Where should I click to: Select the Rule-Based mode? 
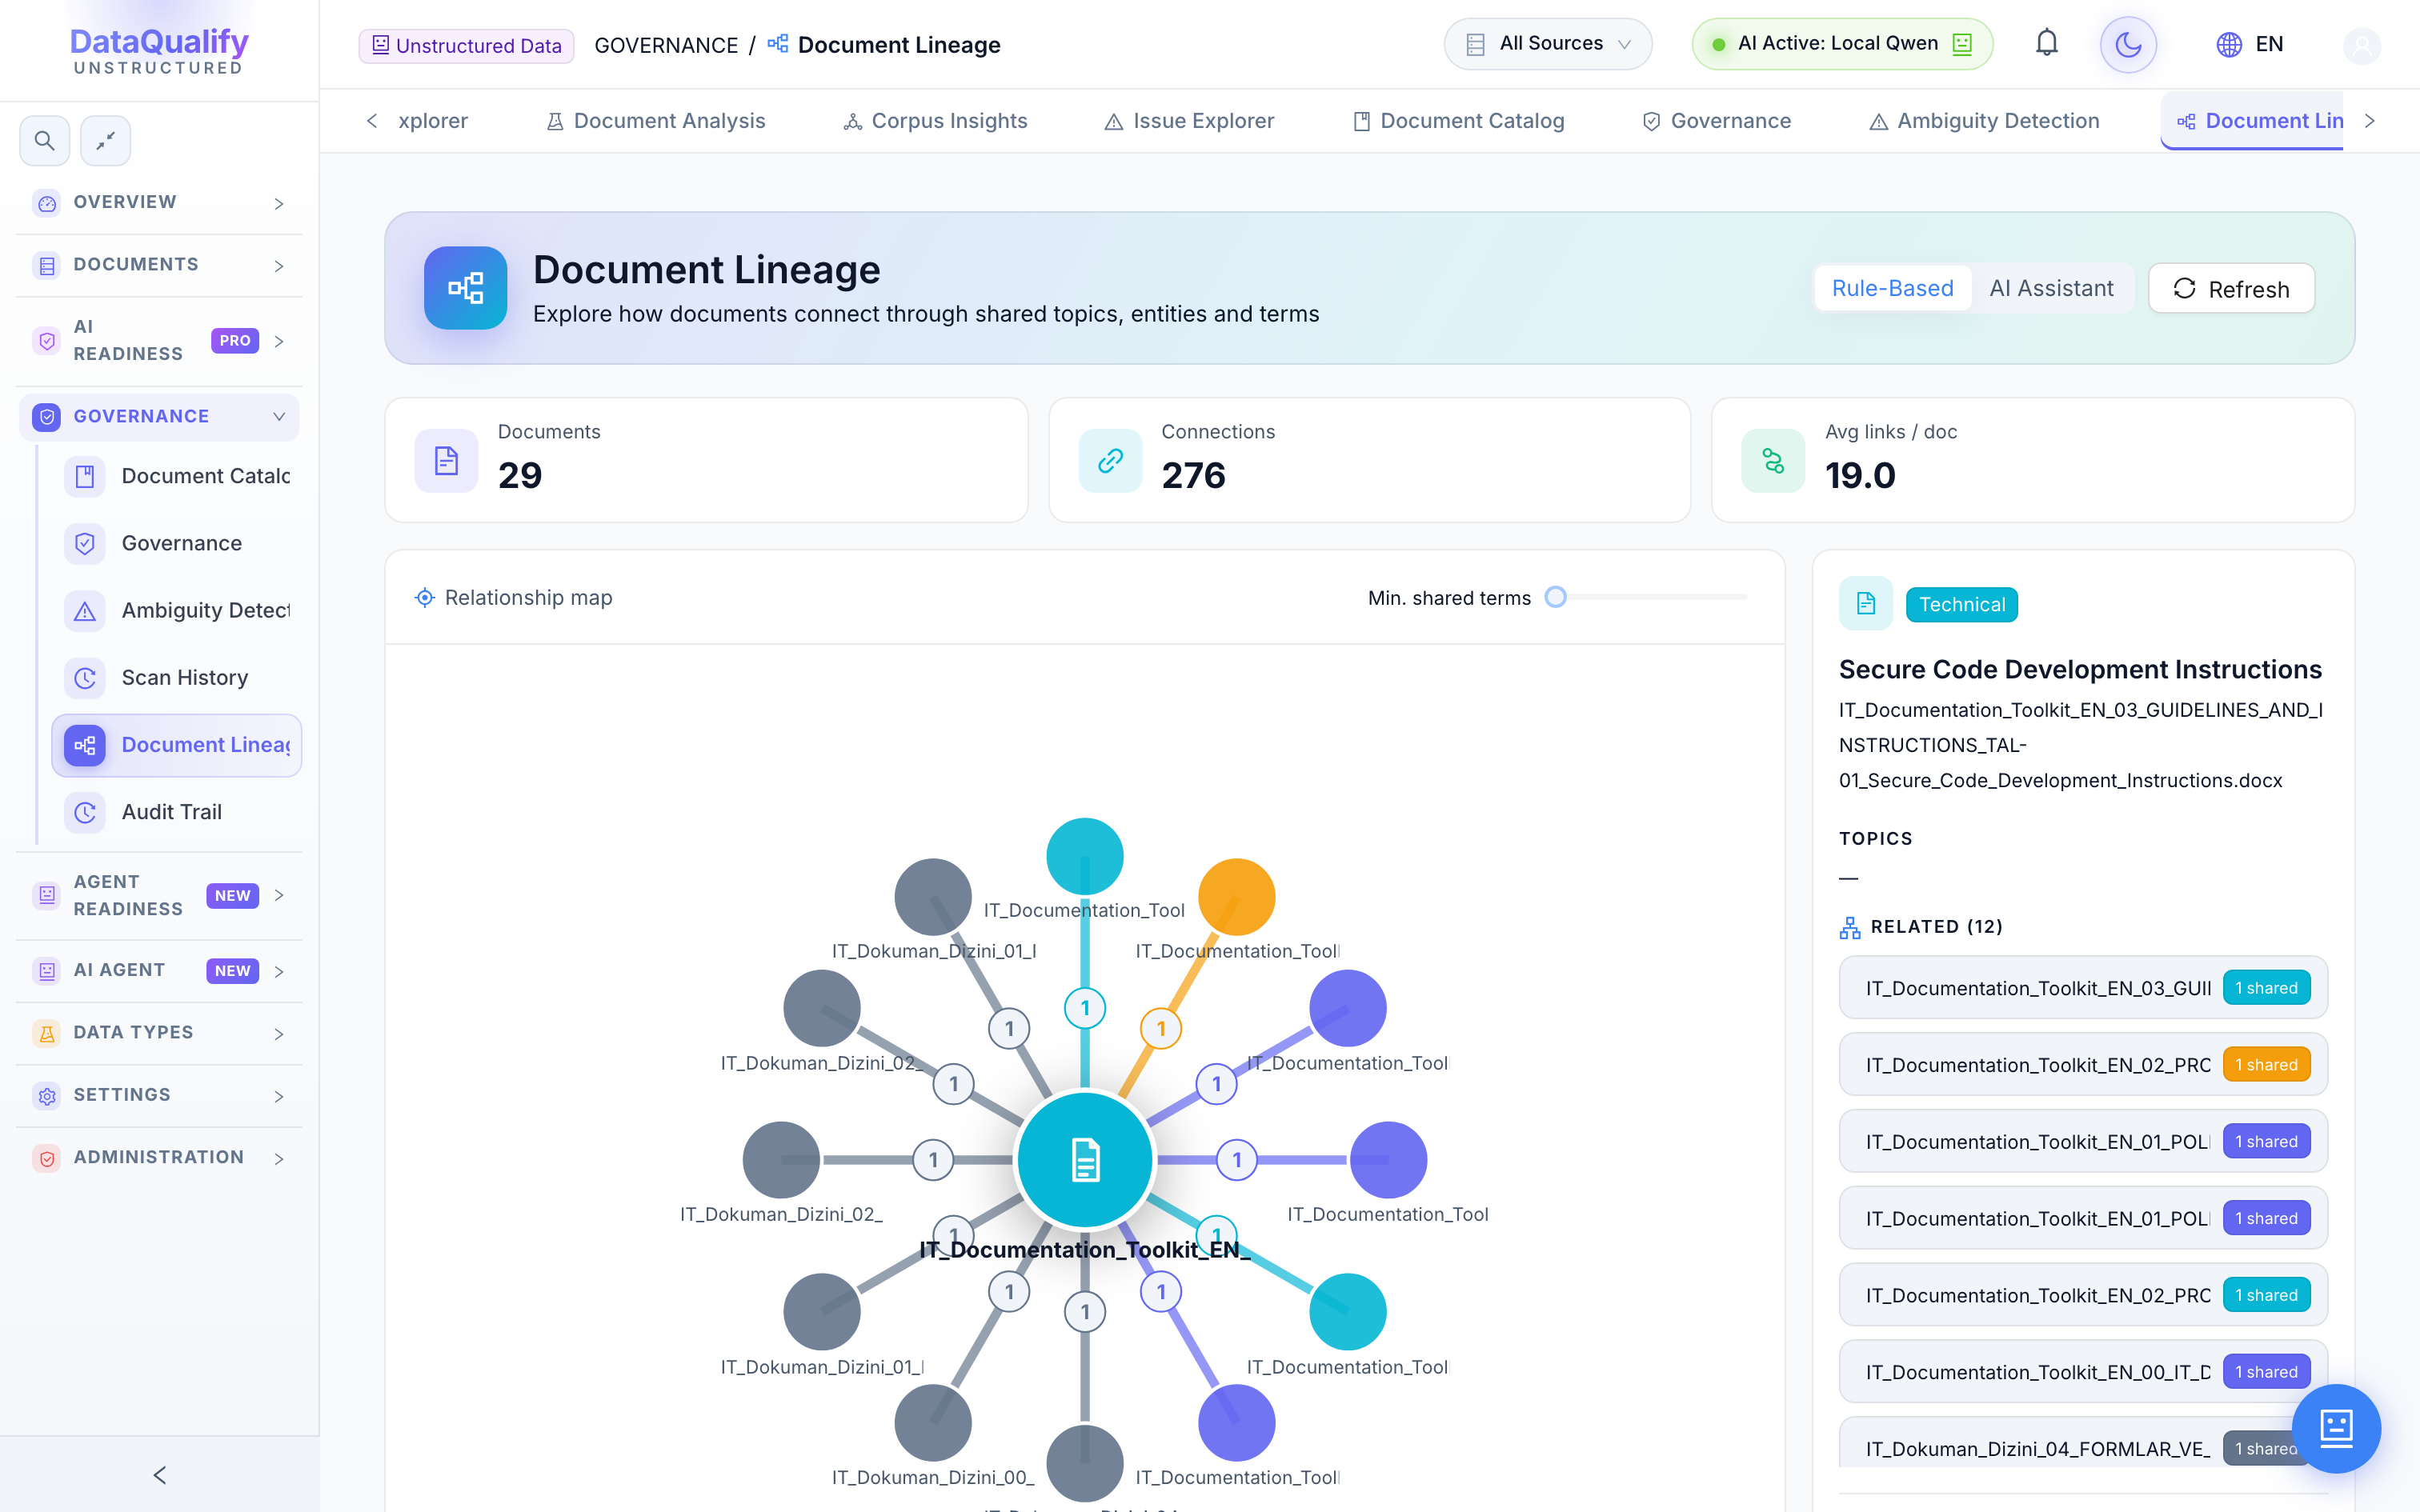coord(1892,289)
